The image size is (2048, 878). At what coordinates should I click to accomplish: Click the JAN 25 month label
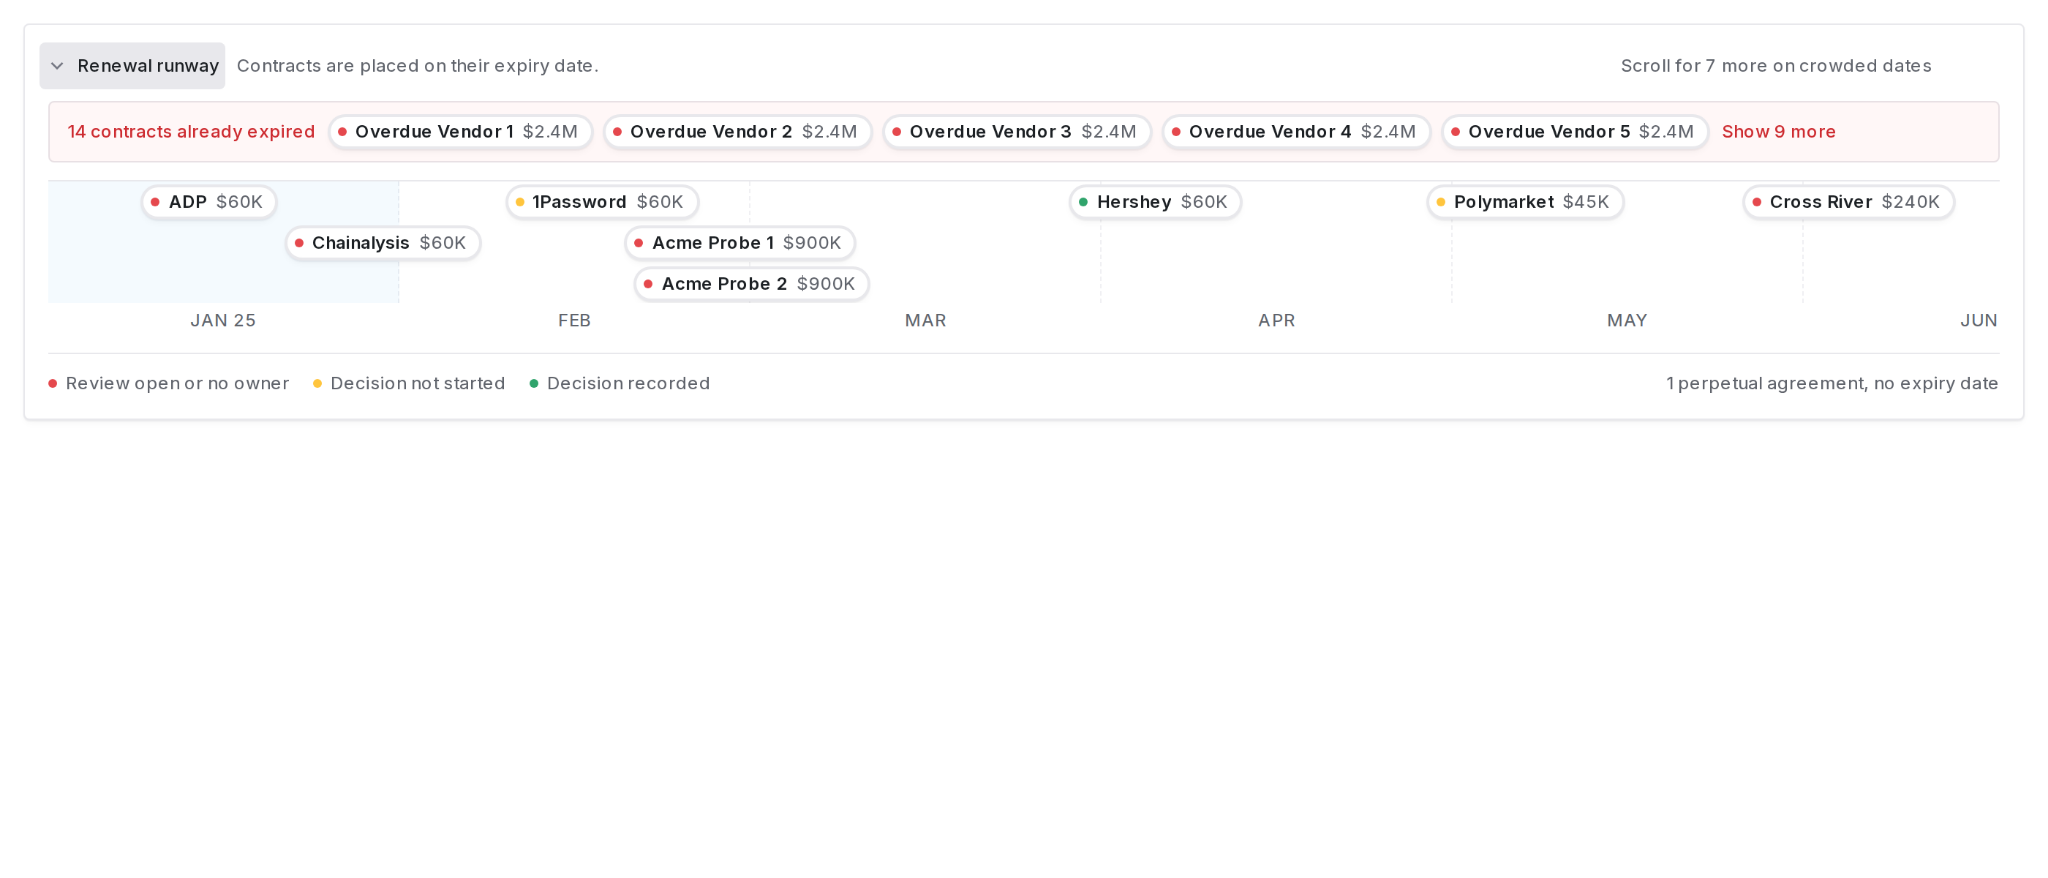(223, 321)
